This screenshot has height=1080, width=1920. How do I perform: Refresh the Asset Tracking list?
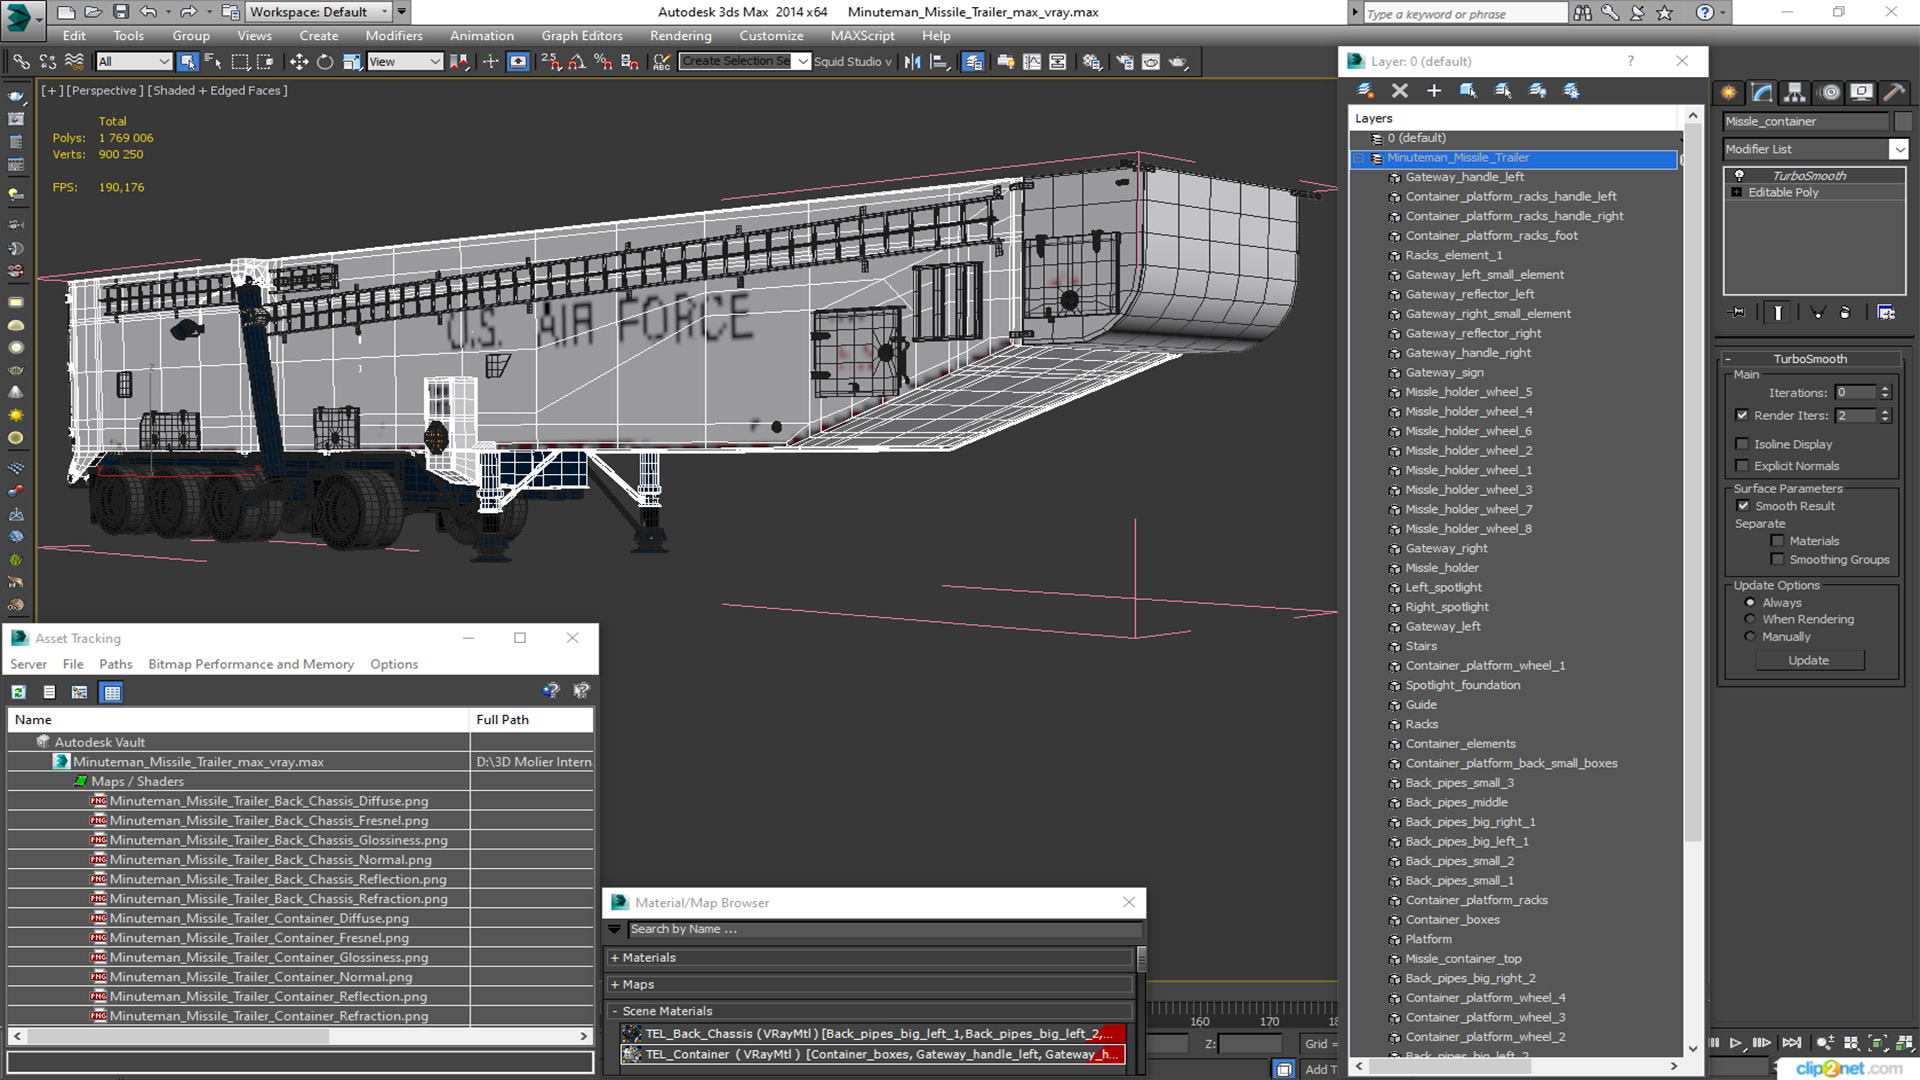[18, 692]
